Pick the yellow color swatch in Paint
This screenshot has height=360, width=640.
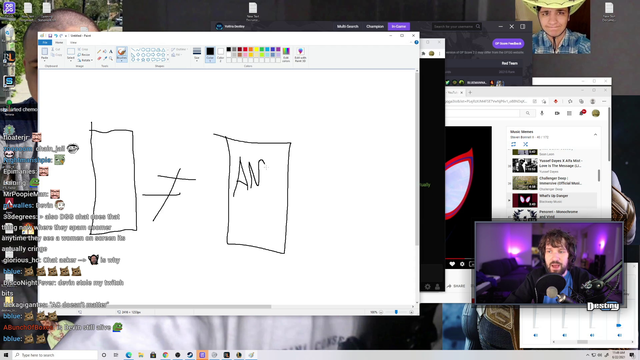coord(256,49)
